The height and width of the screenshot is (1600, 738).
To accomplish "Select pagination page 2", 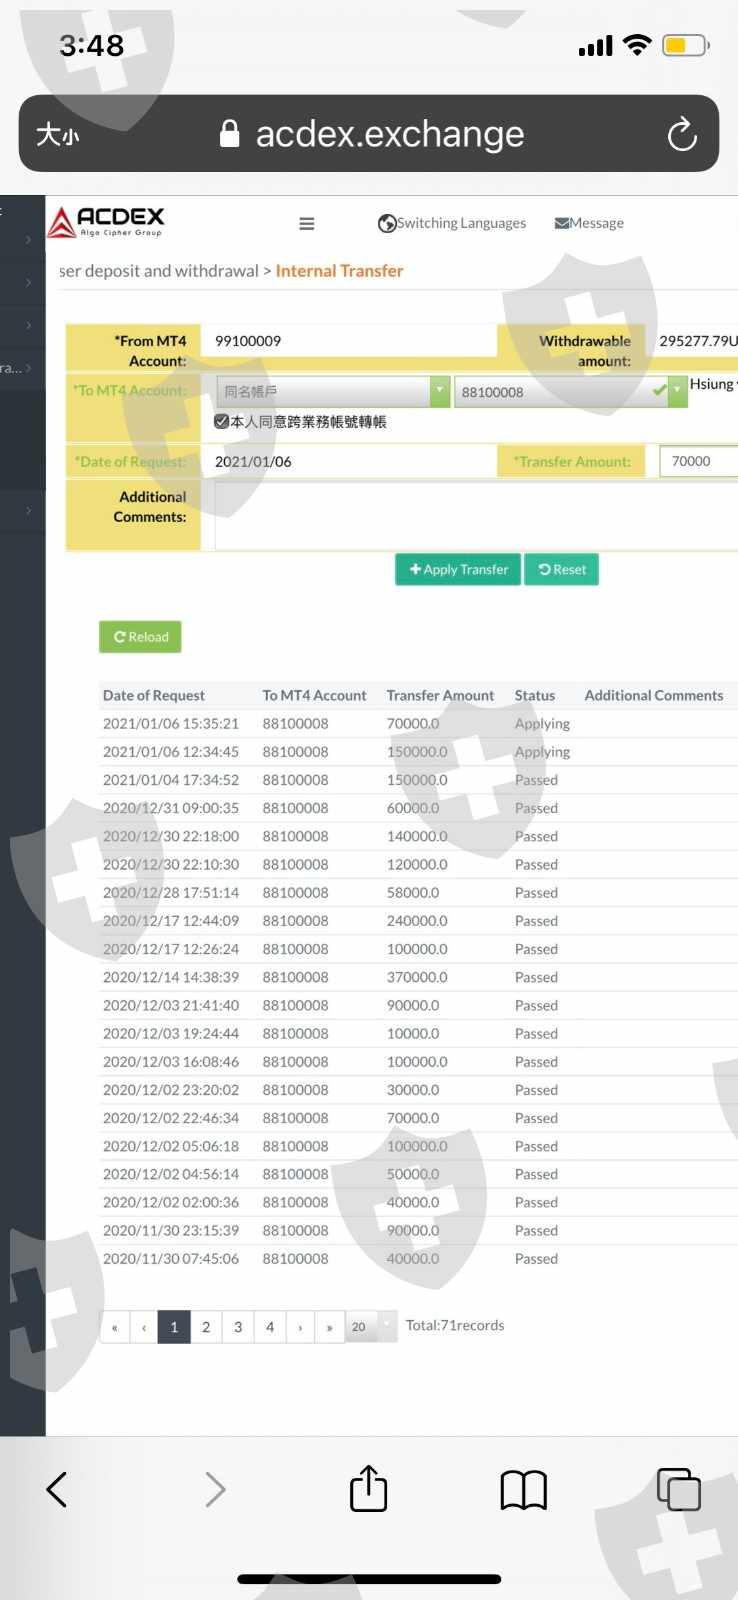I will [206, 1327].
